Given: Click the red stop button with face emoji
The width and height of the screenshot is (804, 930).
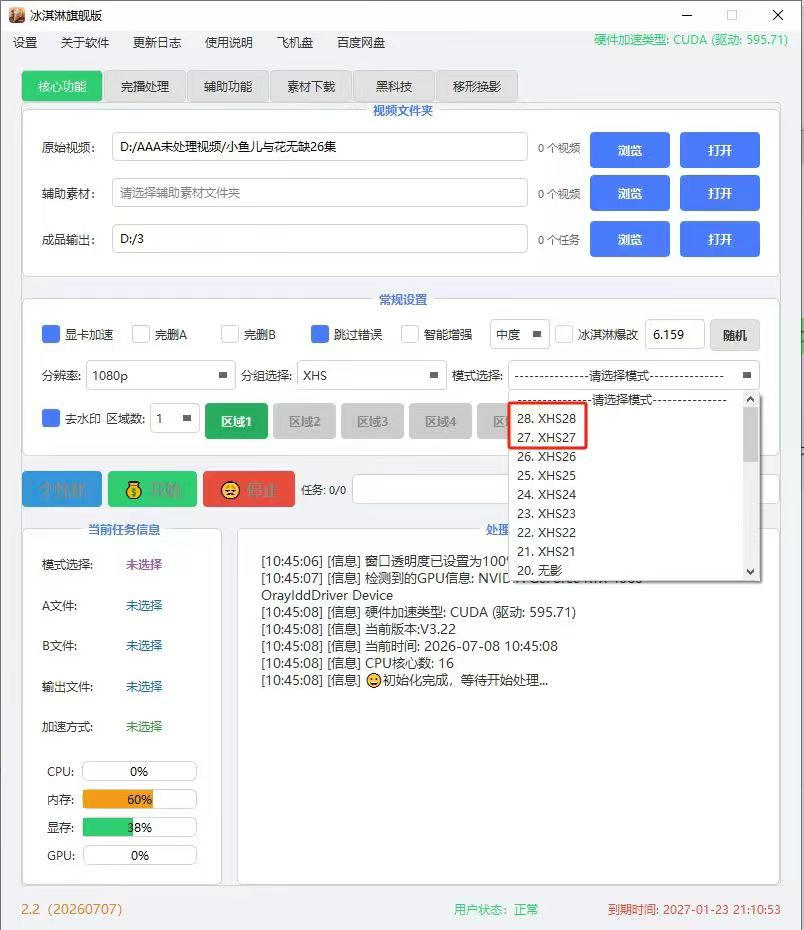Looking at the screenshot, I should pyautogui.click(x=248, y=489).
